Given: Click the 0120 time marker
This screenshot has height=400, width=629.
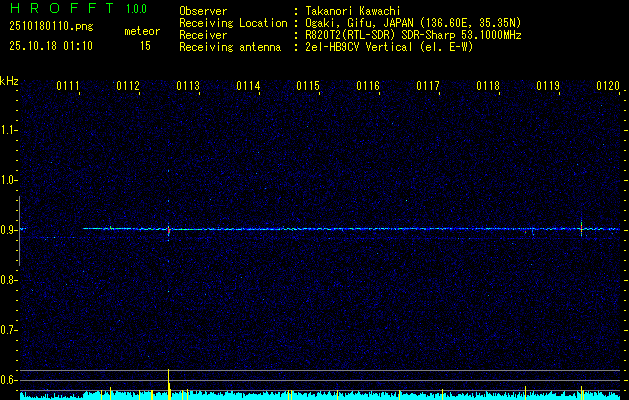Looking at the screenshot, I should [x=608, y=86].
